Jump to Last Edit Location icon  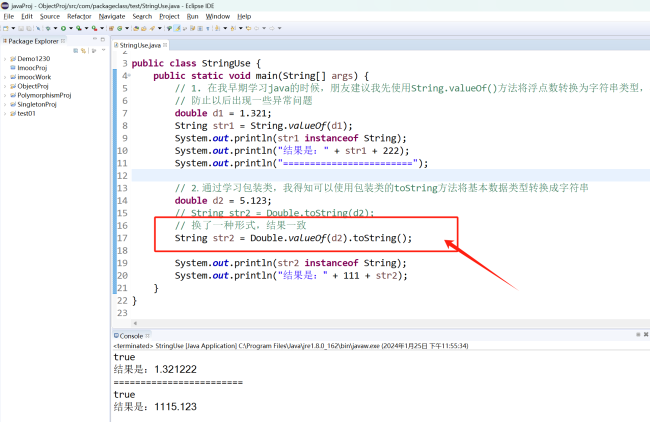249,28
